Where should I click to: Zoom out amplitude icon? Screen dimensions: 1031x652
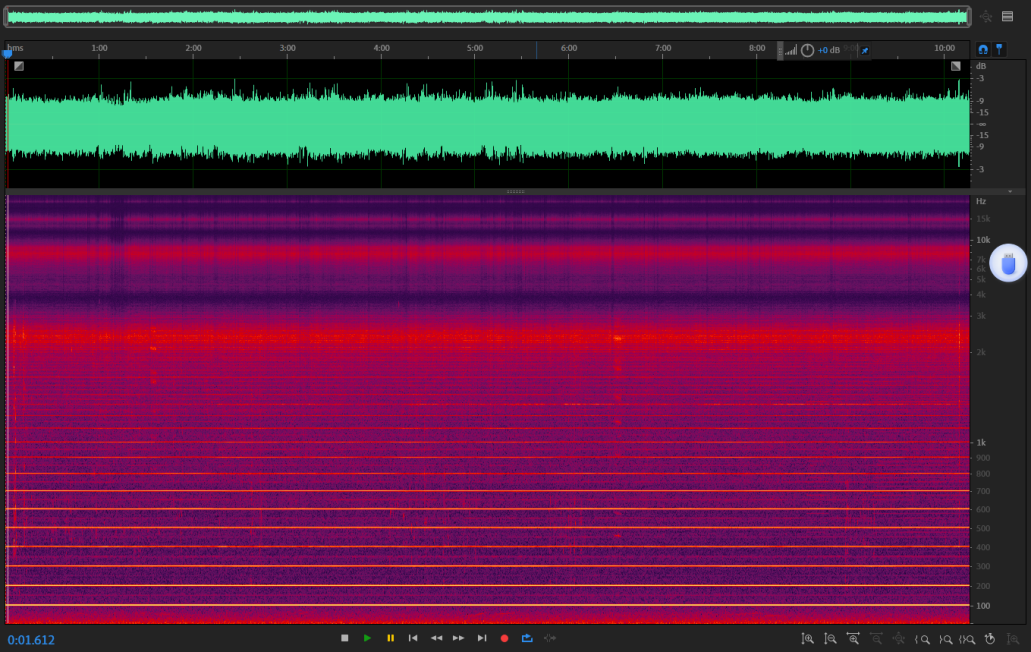[x=830, y=638]
